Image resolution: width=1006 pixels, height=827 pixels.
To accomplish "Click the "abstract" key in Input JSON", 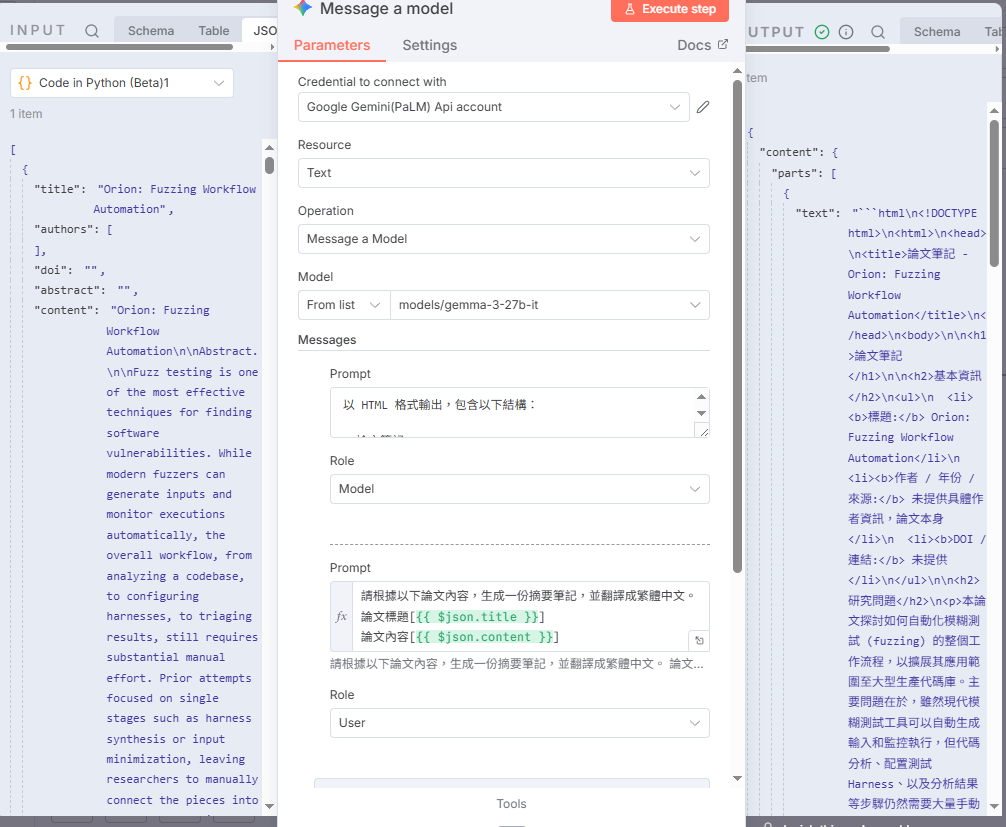I will [x=69, y=290].
